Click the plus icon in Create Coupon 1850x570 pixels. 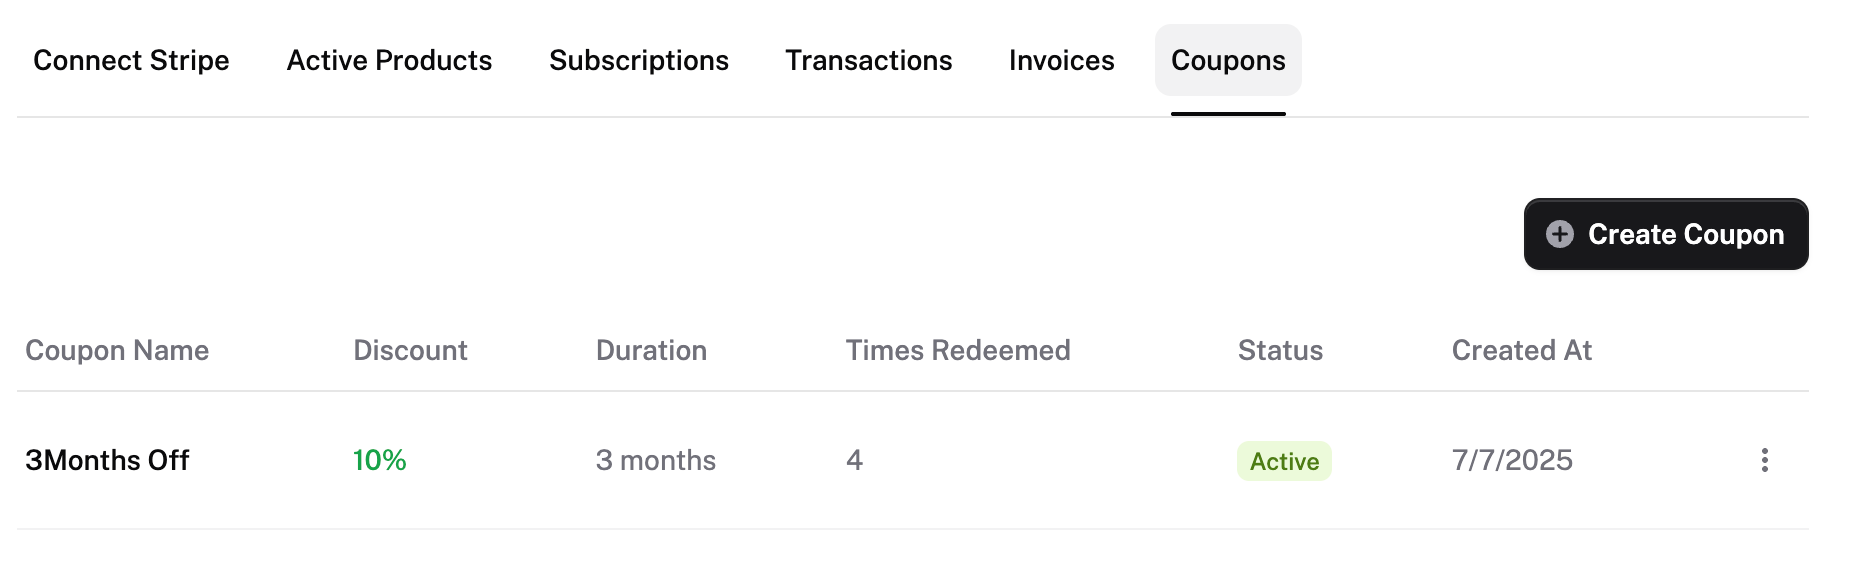point(1560,234)
